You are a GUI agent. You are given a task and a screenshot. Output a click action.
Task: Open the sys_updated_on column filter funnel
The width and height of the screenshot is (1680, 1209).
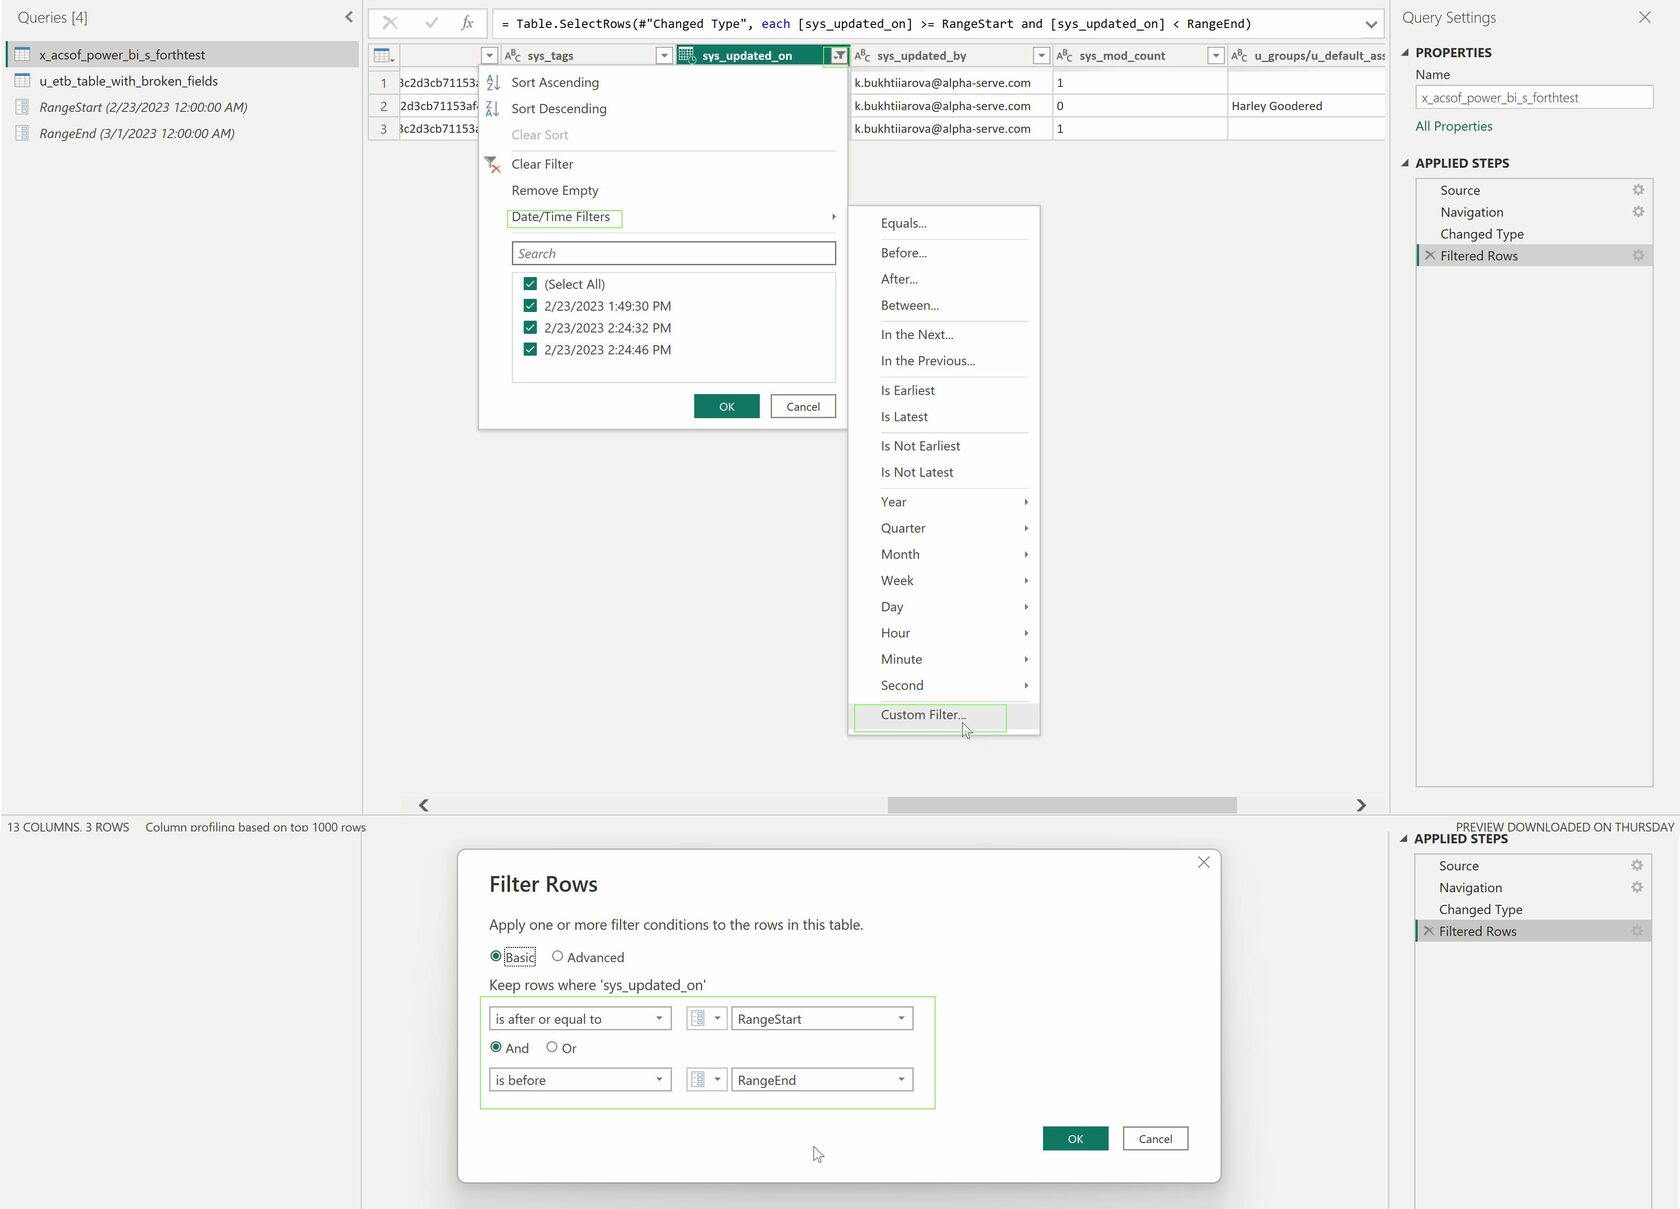(x=838, y=55)
